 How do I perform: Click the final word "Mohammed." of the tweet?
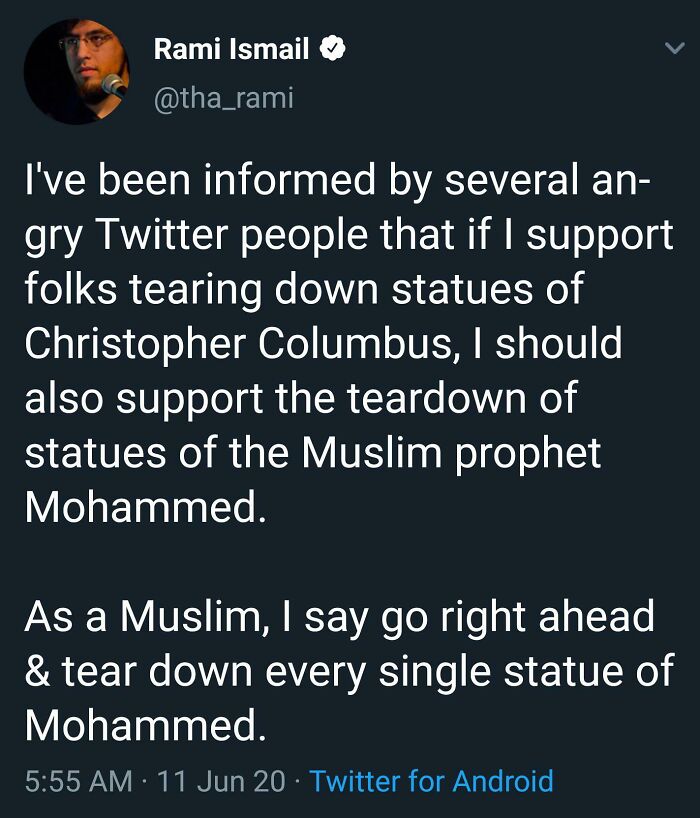(146, 725)
